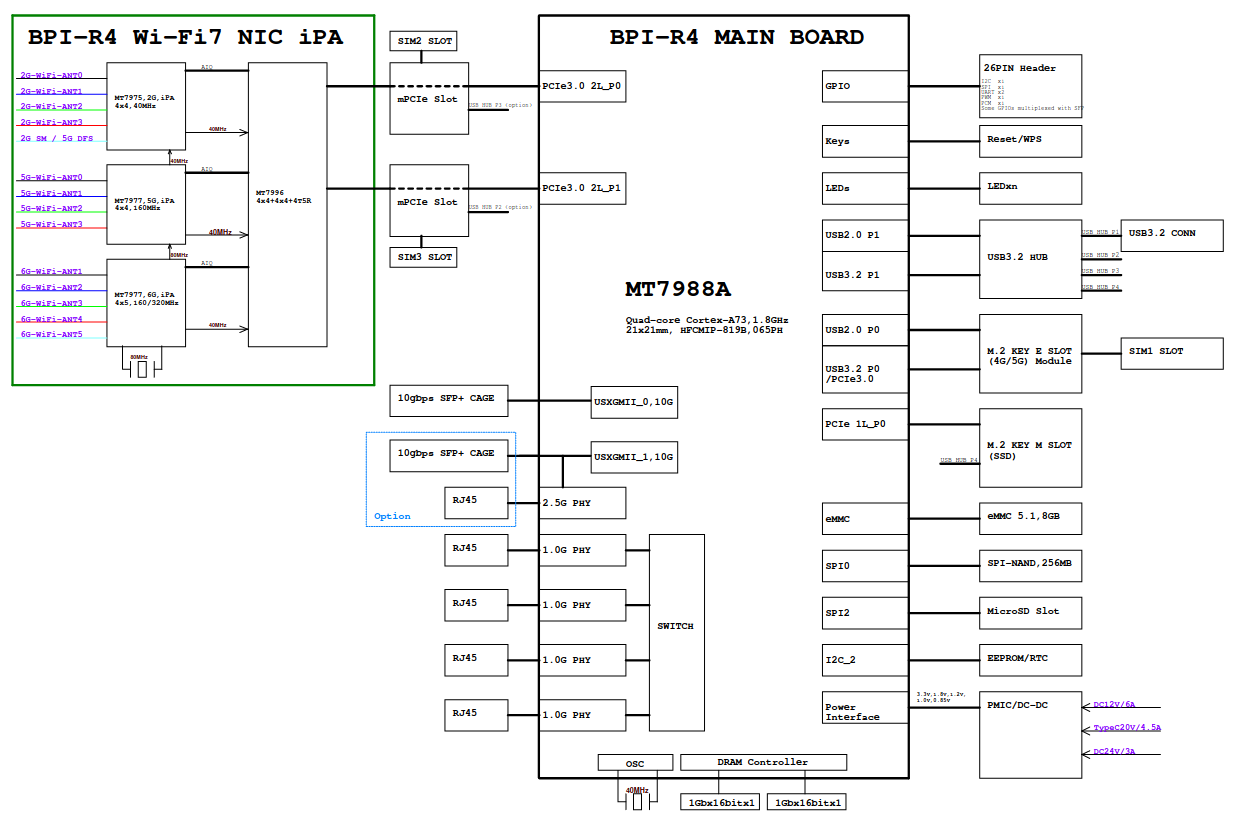Screen dimensions: 1241x814
Task: Click the USB3.2 HUB block
Action: (1030, 258)
